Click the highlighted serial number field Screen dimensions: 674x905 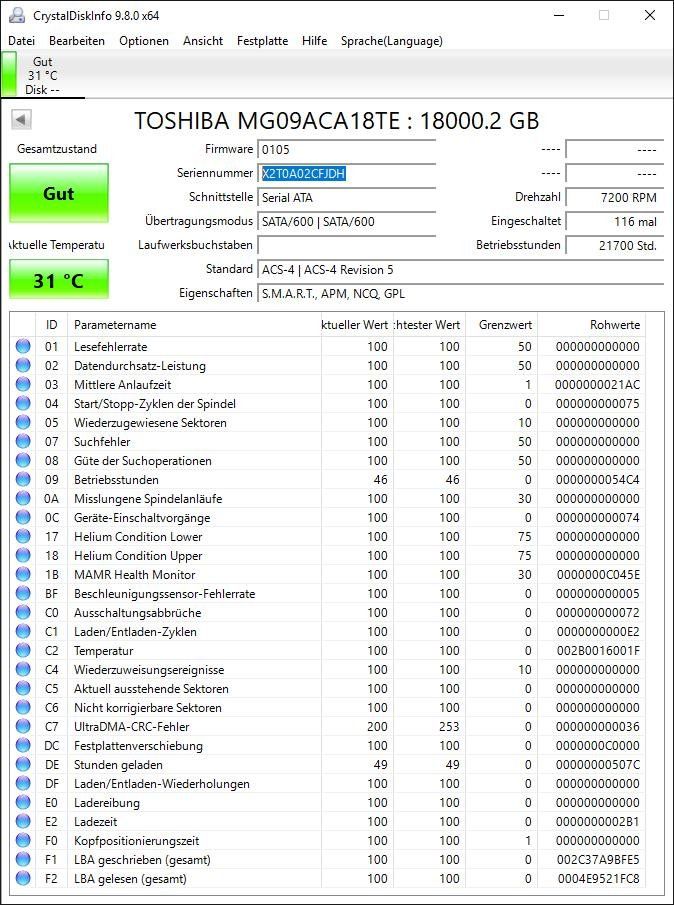tap(346, 174)
